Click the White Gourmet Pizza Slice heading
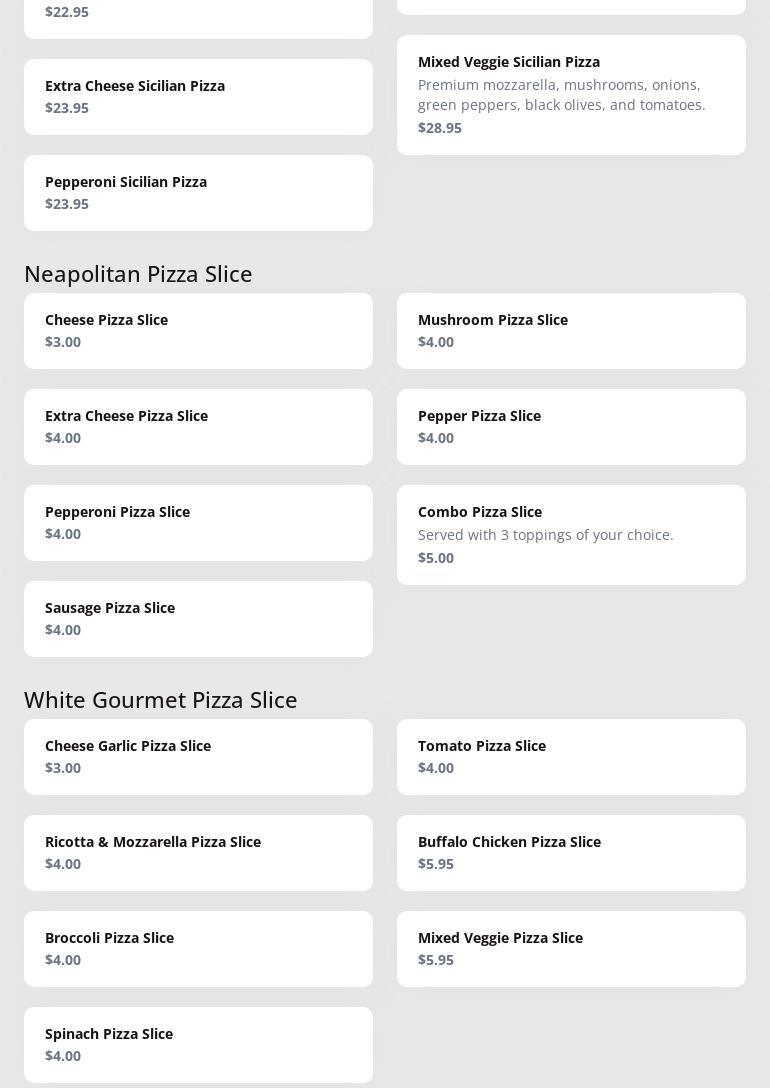Screen dimensions: 770x1088 [x=160, y=699]
